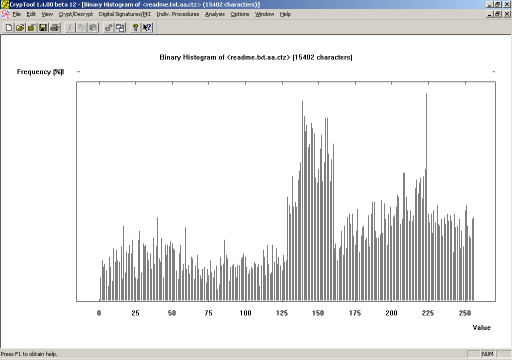Open the Window menu

(x=264, y=14)
